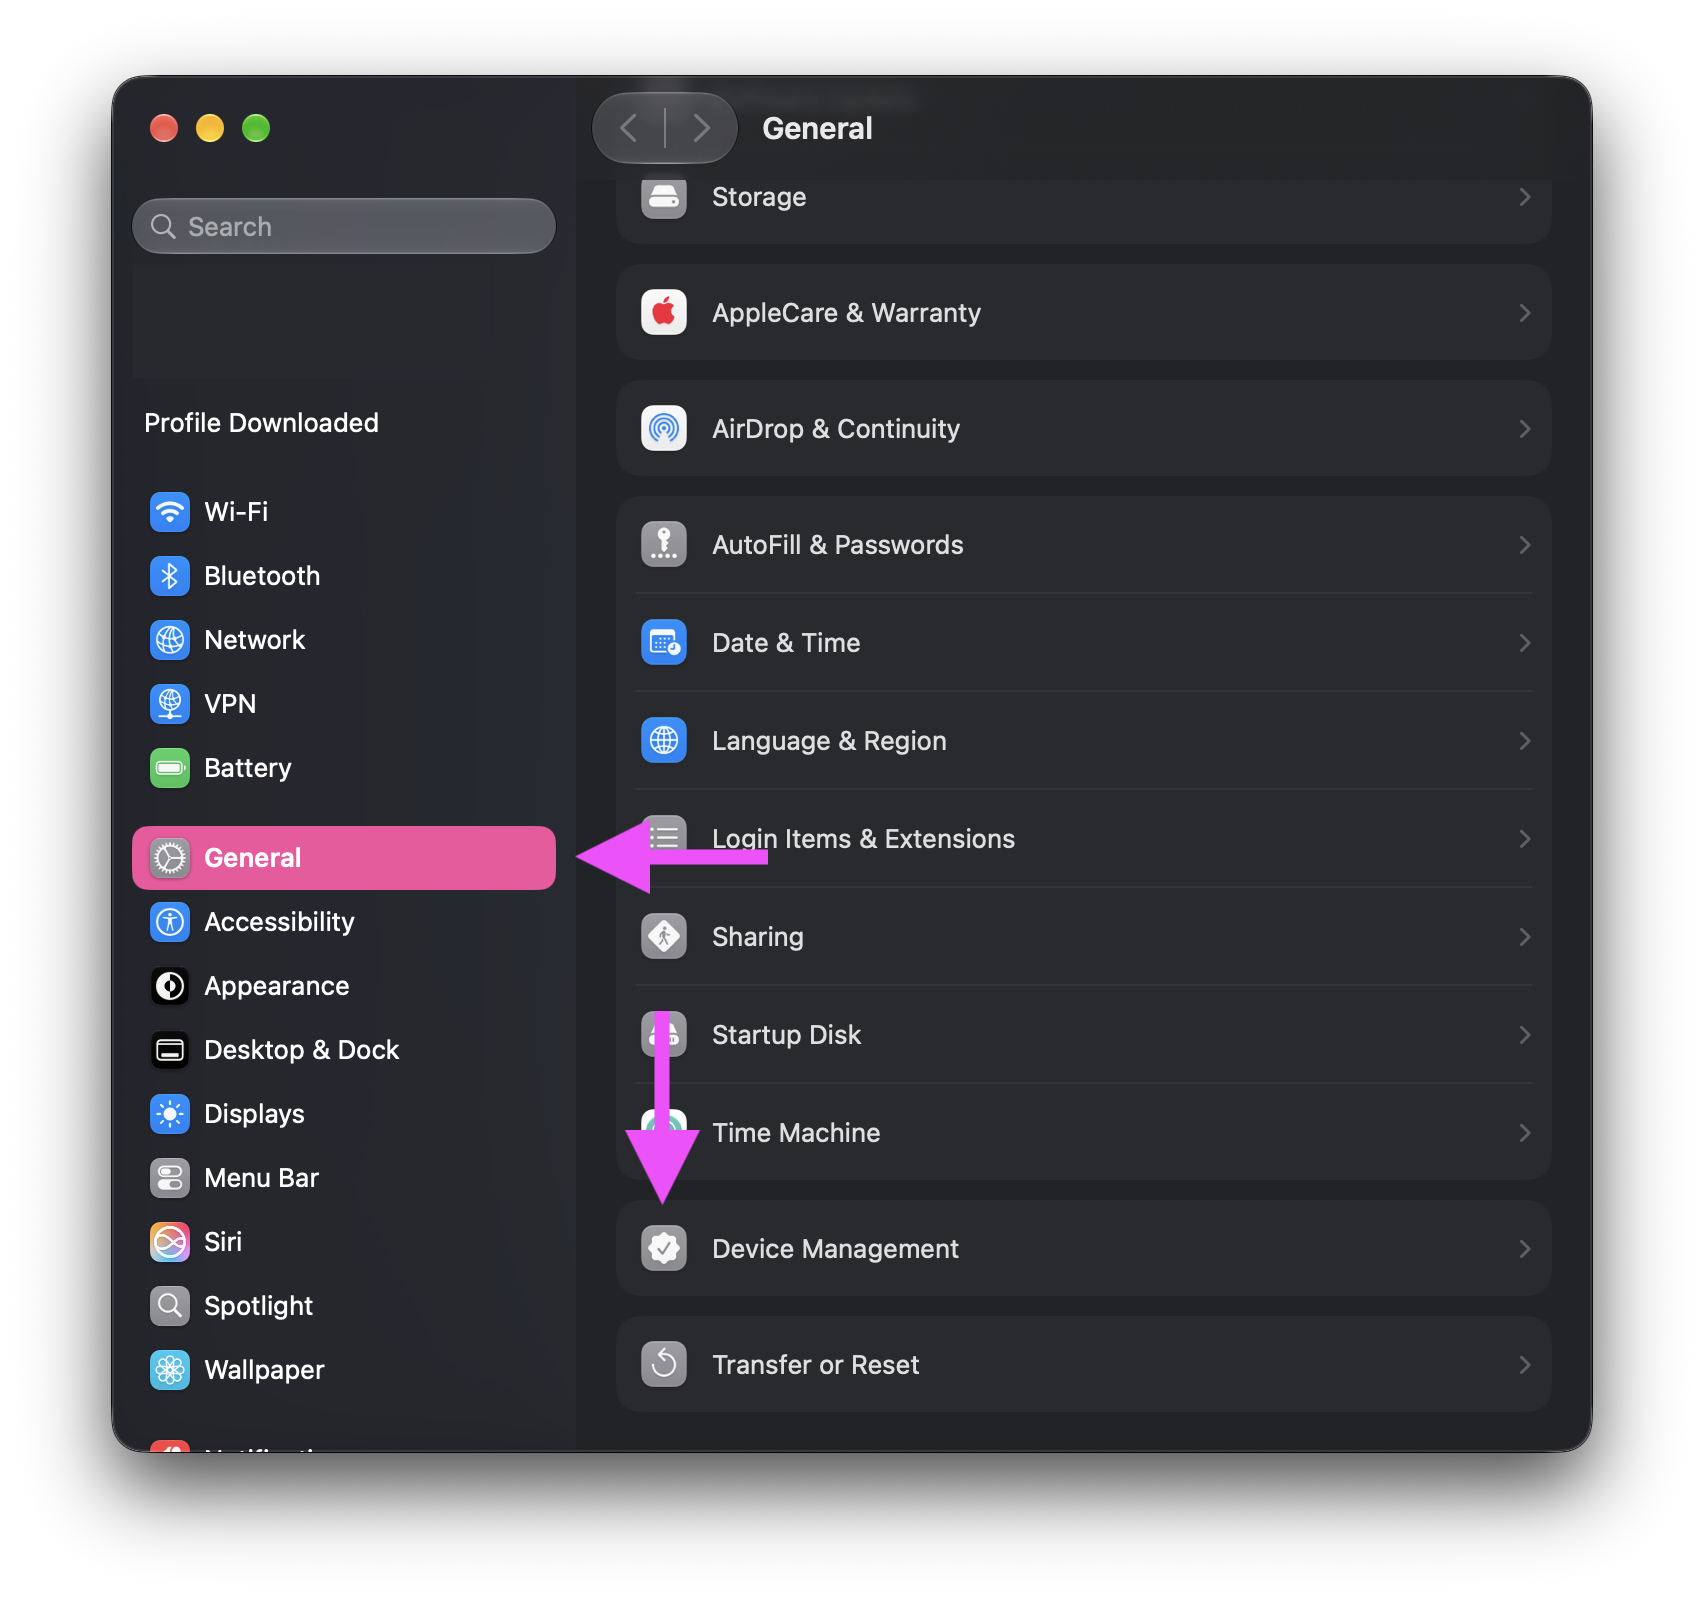
Task: Open the Appearance icon
Action: pyautogui.click(x=170, y=986)
